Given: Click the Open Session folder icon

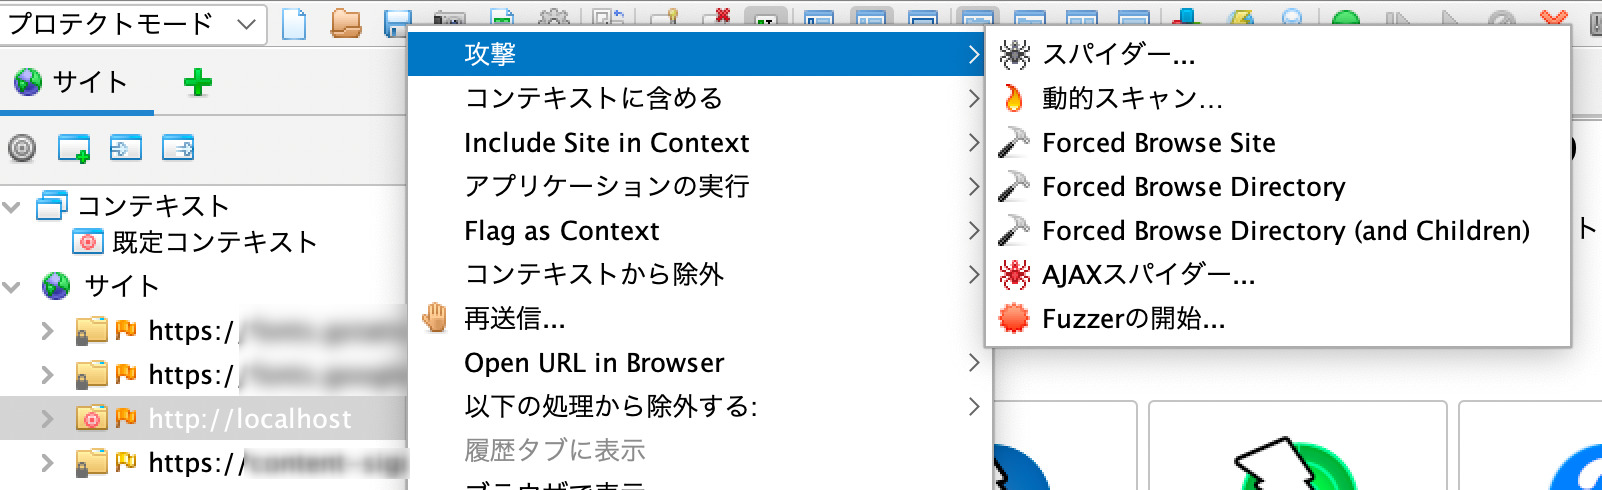Looking at the screenshot, I should 346,23.
